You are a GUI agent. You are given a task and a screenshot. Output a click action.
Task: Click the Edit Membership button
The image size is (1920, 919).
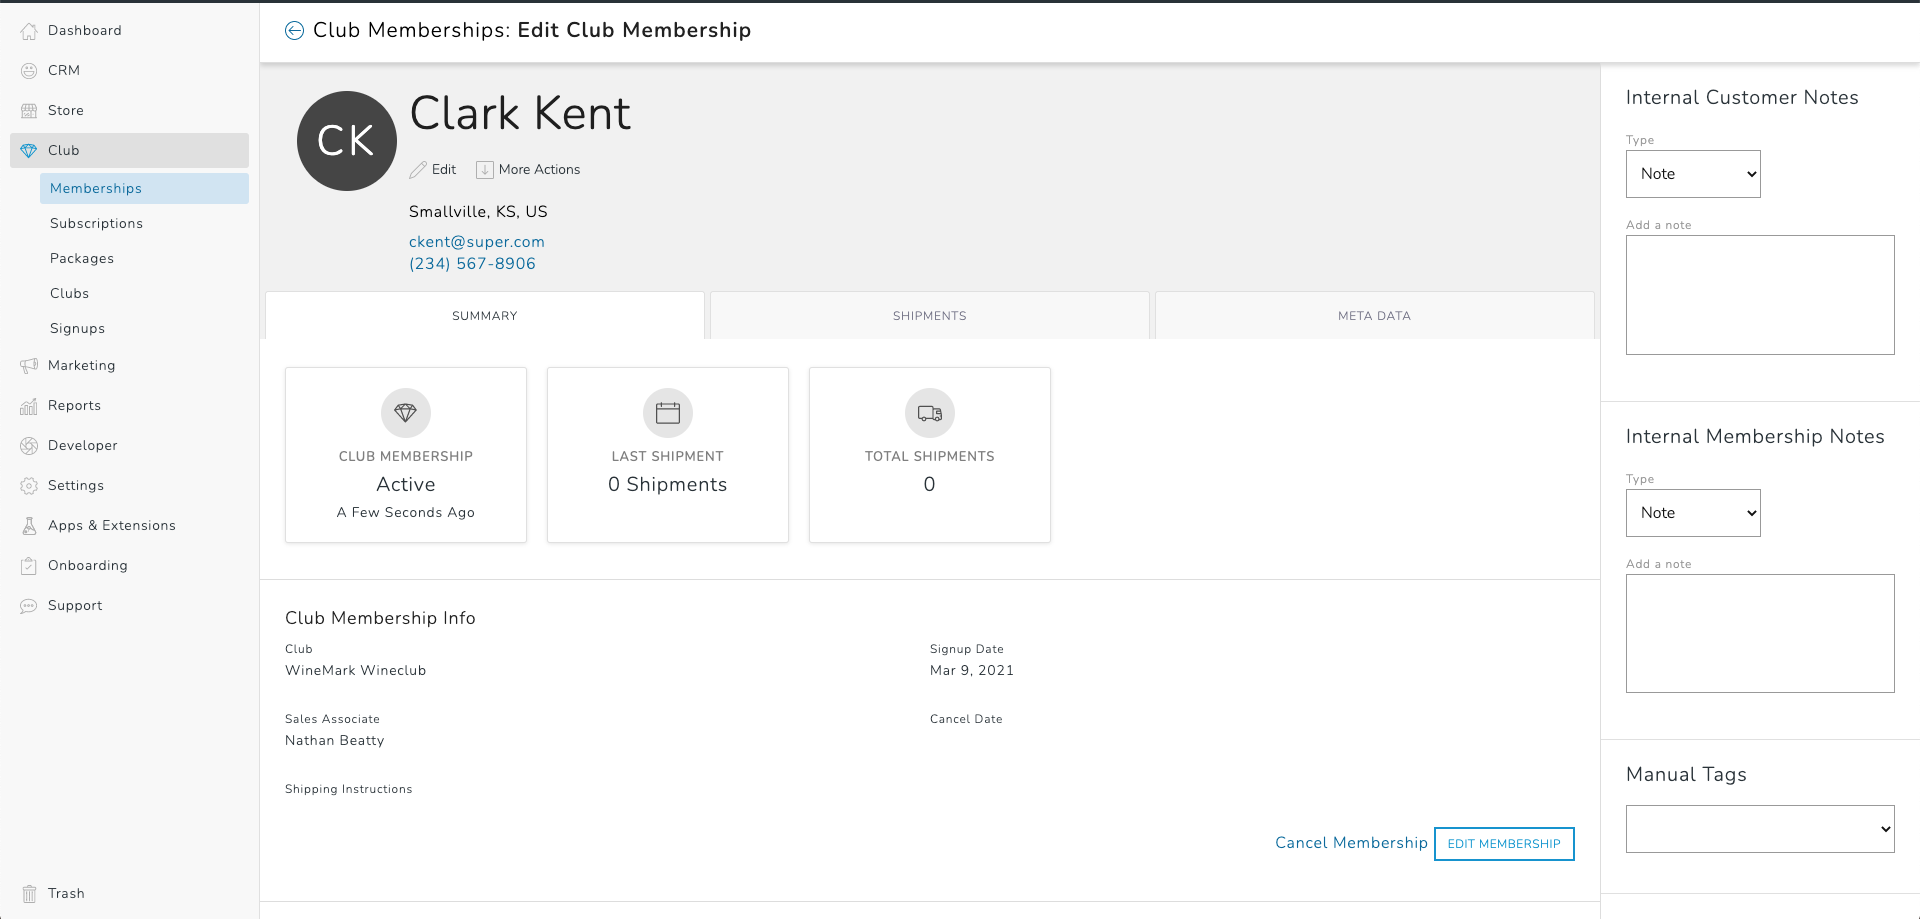(x=1504, y=844)
